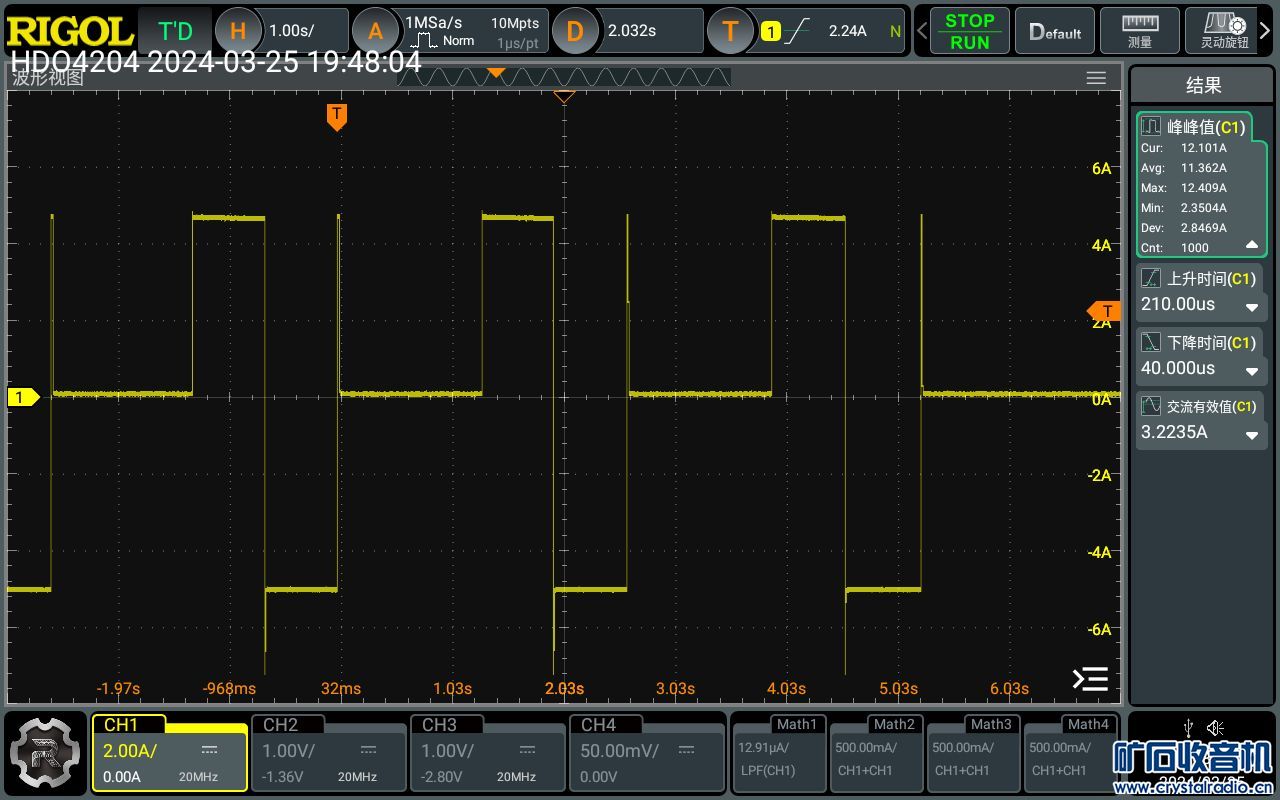Open the horizontal timebase H settings
Viewport: 1280px width, 800px height.
click(237, 31)
